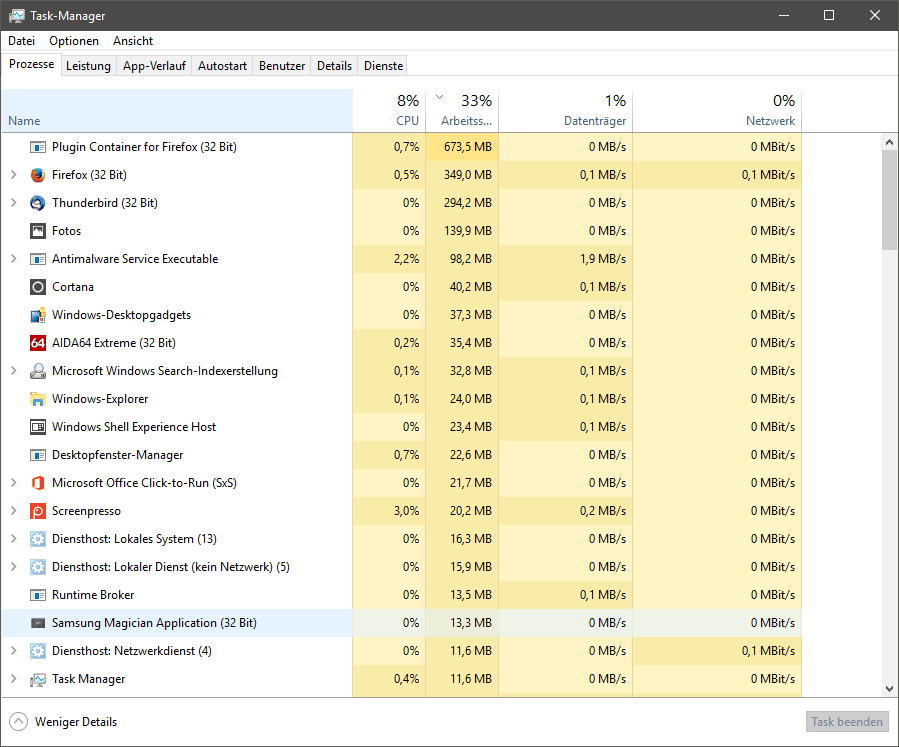
Task: Click the vertical scrollbar thumb
Action: click(x=889, y=200)
